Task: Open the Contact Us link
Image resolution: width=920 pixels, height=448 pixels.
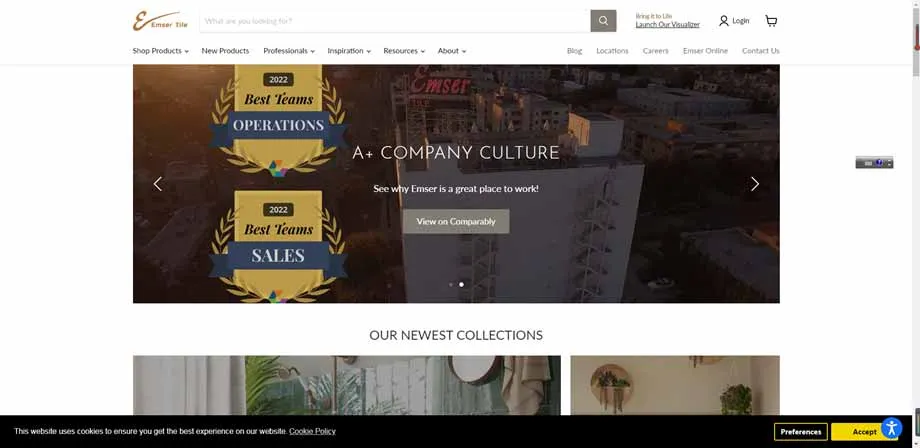Action: coord(760,51)
